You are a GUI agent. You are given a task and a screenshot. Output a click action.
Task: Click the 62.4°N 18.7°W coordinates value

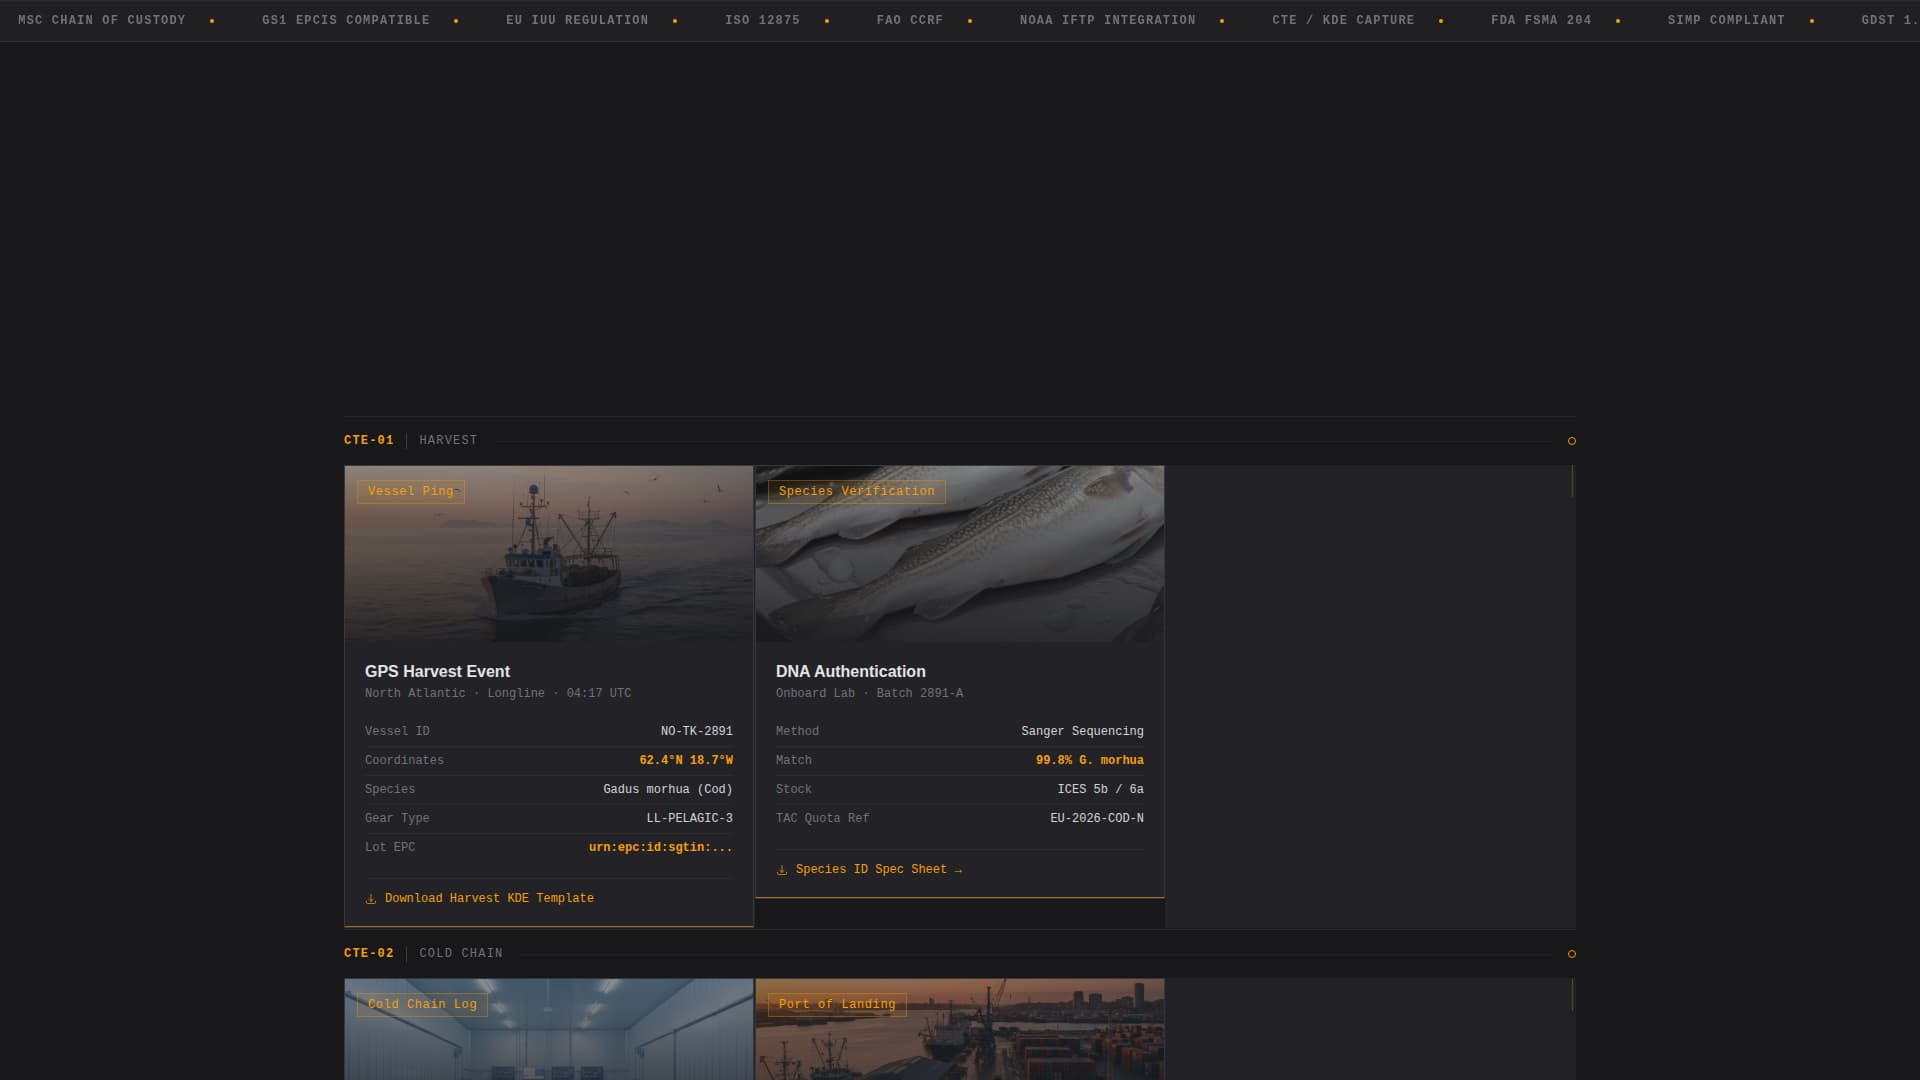click(x=685, y=760)
